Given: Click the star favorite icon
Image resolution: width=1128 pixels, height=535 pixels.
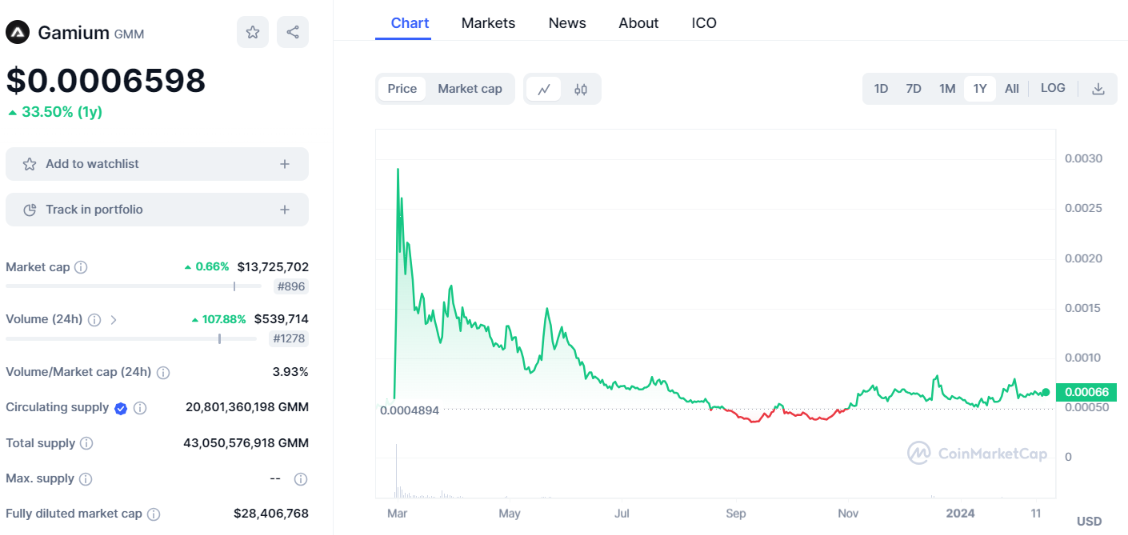Looking at the screenshot, I should click(x=253, y=32).
